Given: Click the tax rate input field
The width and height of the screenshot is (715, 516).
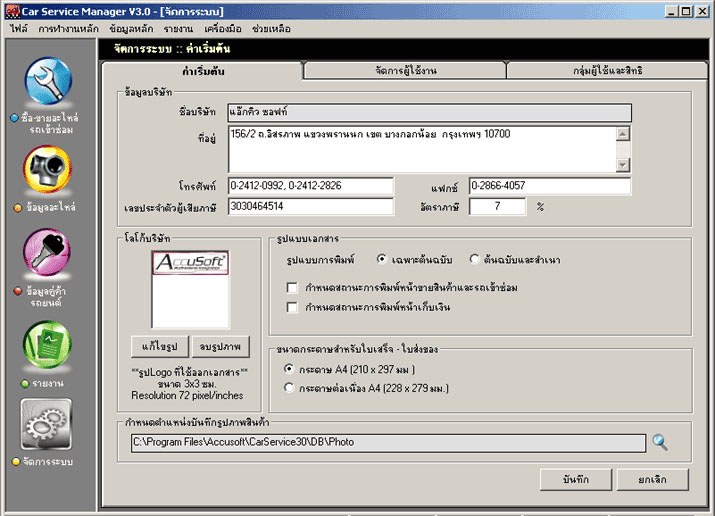Looking at the screenshot, I should [497, 206].
